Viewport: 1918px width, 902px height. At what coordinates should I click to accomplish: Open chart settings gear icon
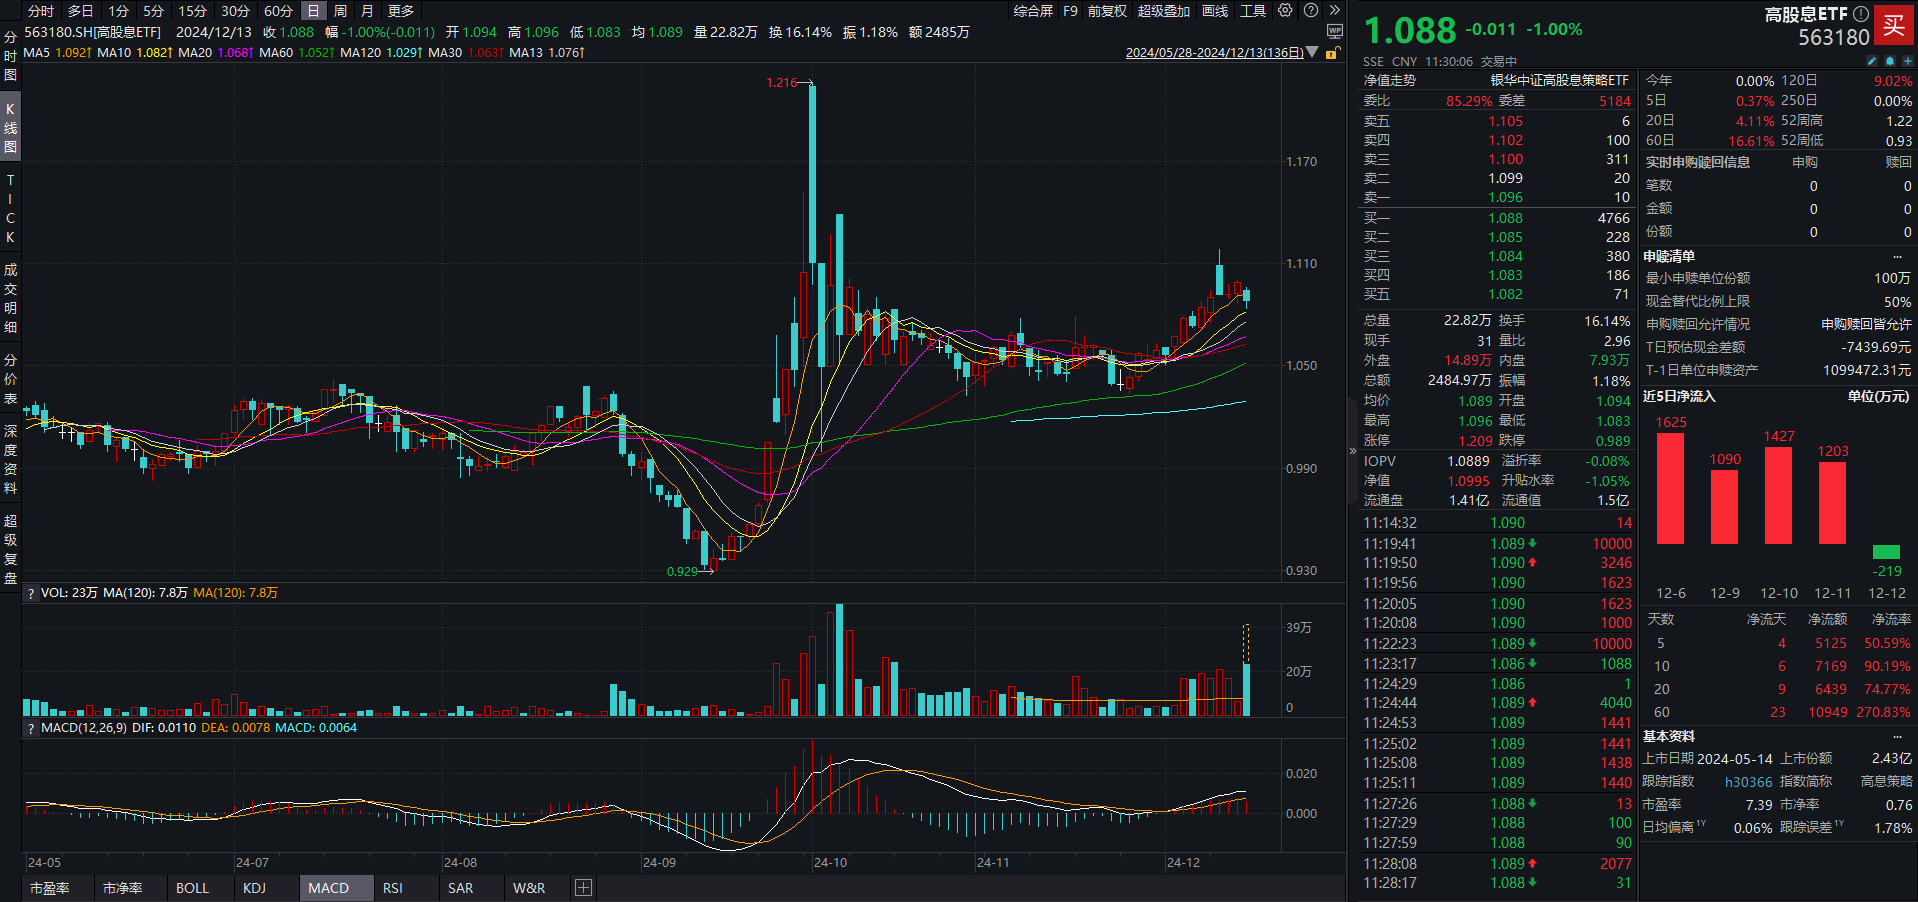[1285, 11]
